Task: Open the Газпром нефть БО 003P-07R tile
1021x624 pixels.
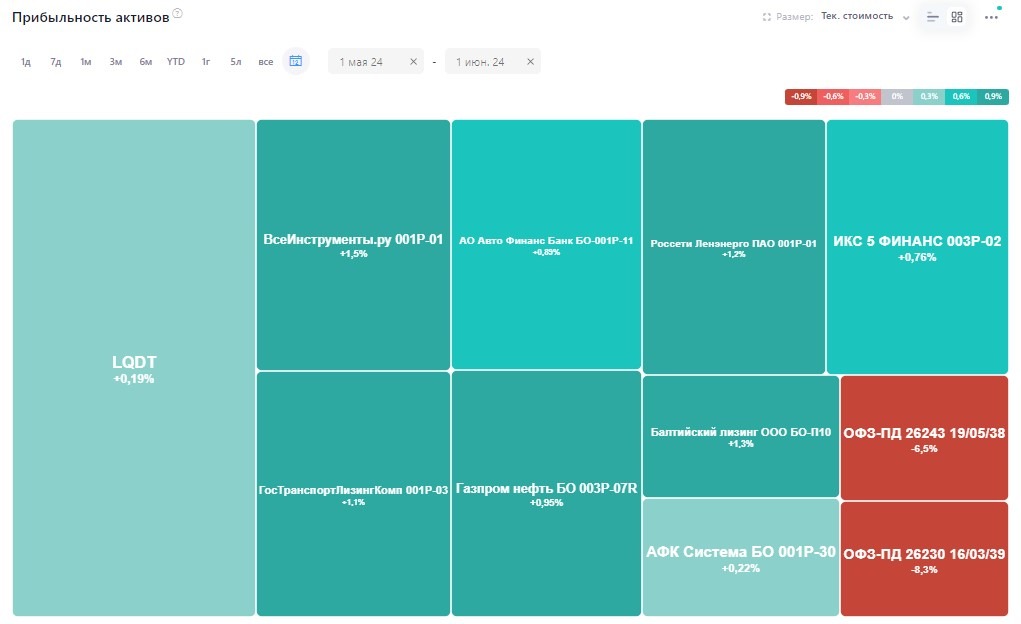Action: pos(546,493)
